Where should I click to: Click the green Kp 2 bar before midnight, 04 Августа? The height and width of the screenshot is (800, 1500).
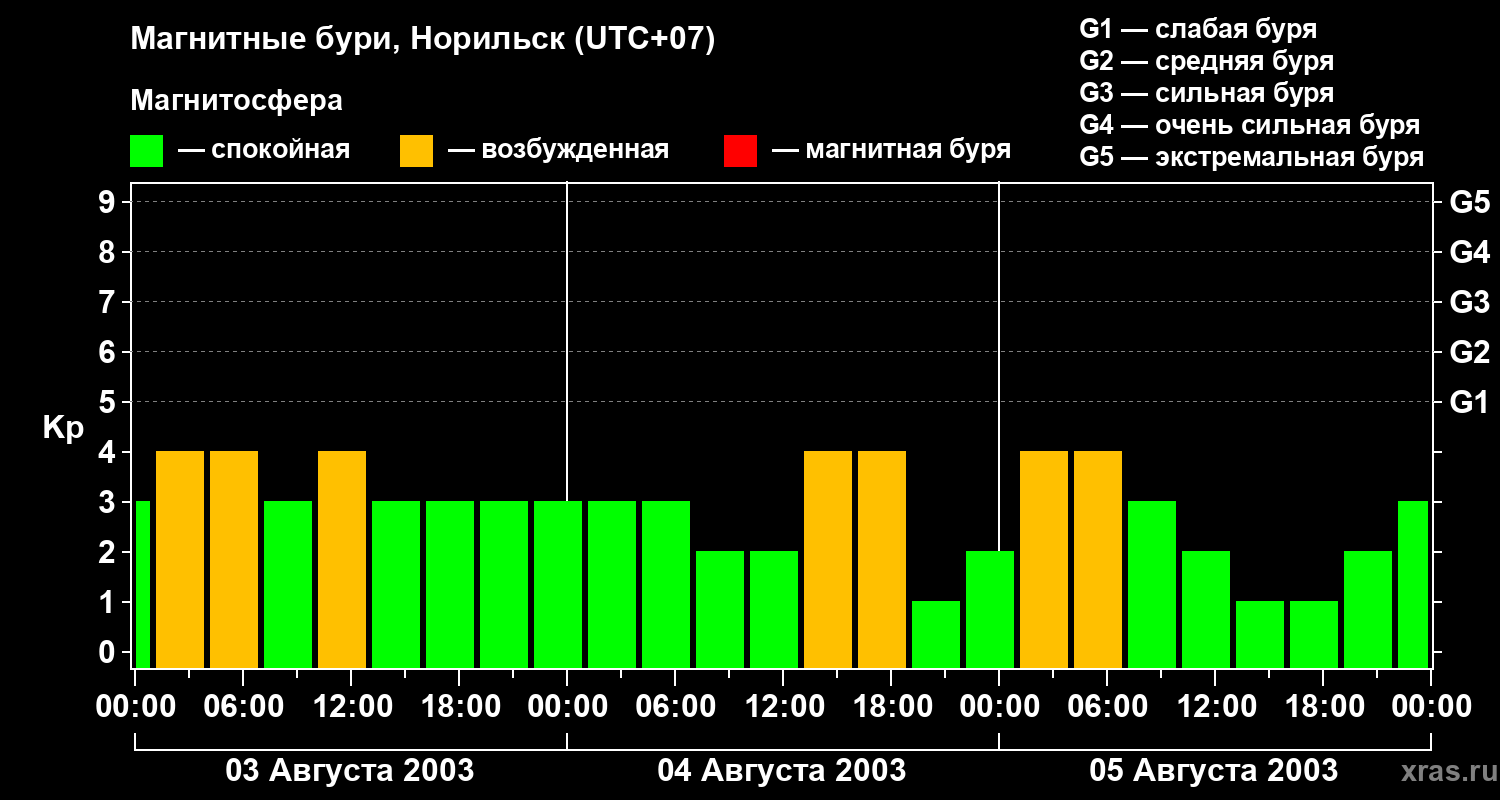point(990,609)
